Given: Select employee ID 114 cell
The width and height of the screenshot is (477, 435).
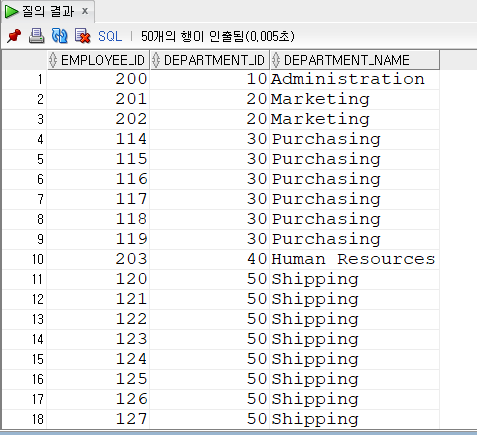Looking at the screenshot, I should click(x=98, y=139).
